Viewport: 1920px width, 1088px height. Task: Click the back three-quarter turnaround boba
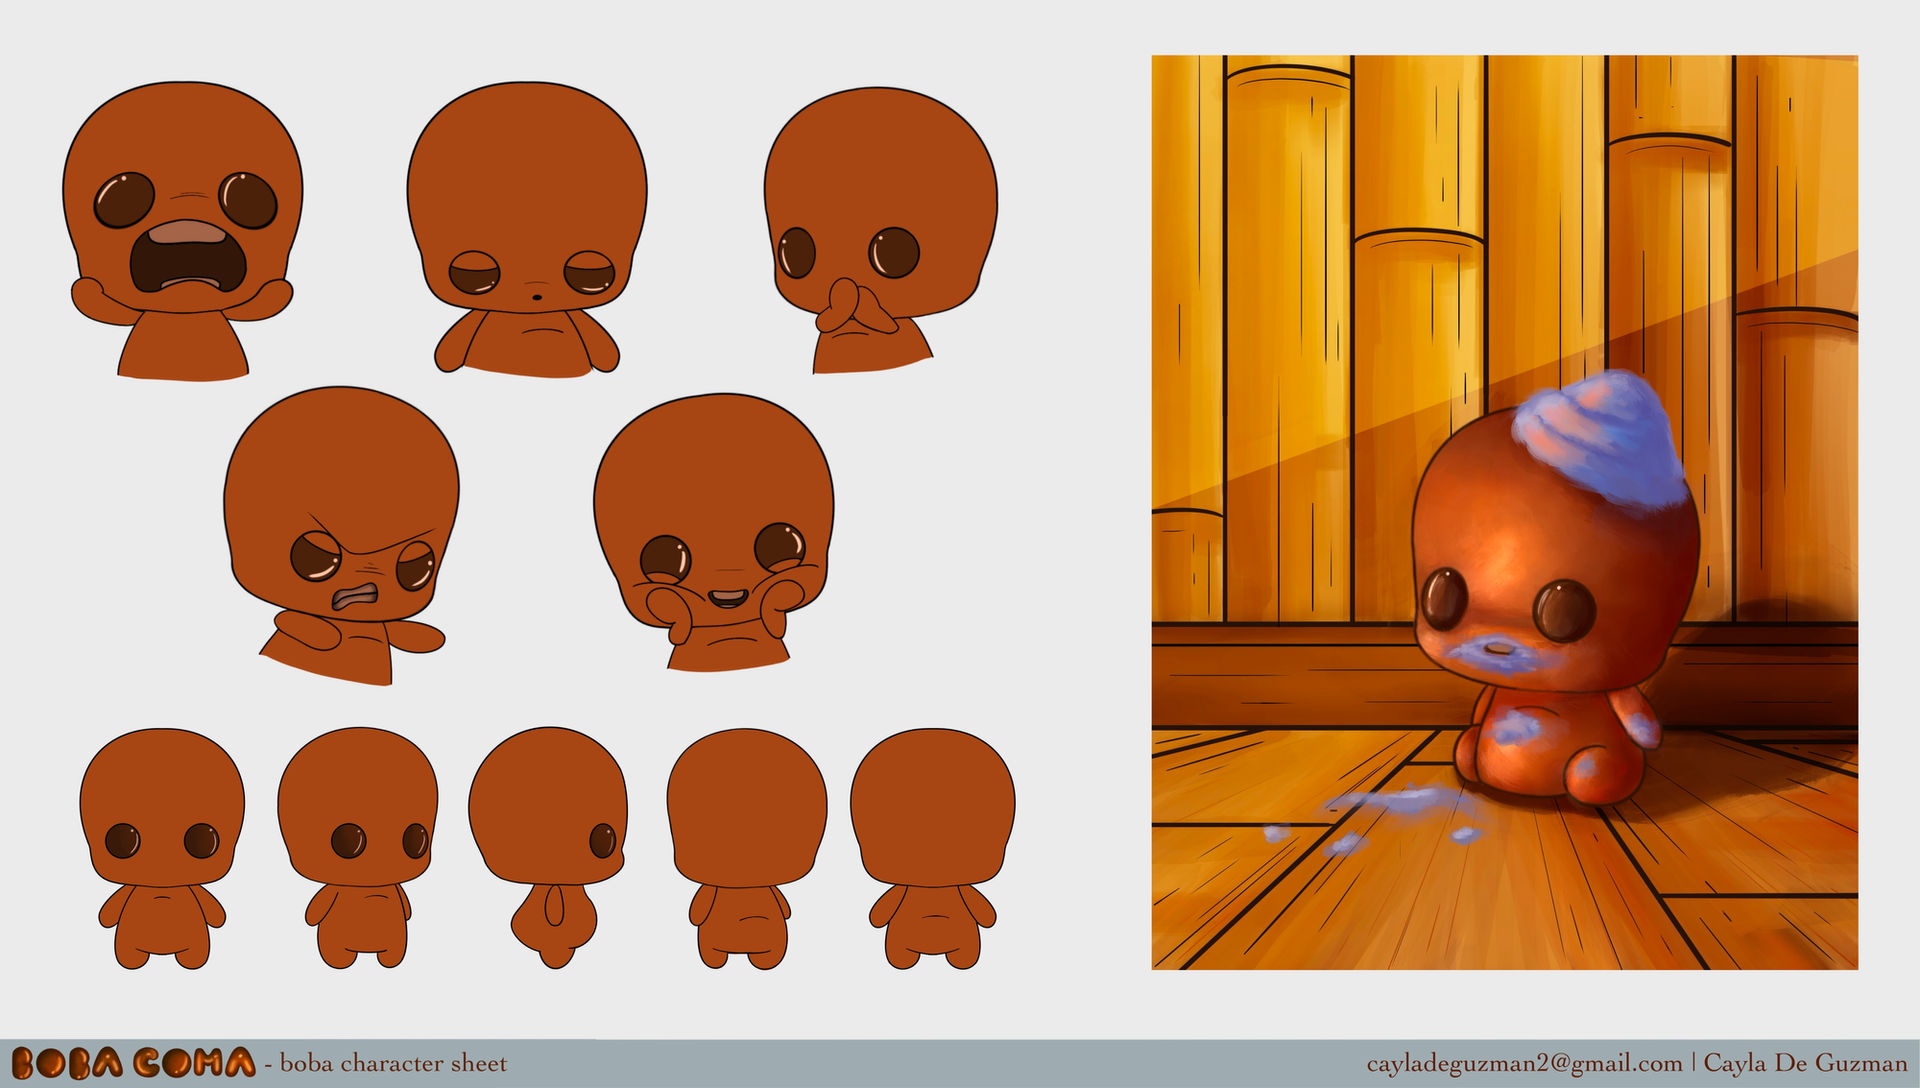pos(745,848)
